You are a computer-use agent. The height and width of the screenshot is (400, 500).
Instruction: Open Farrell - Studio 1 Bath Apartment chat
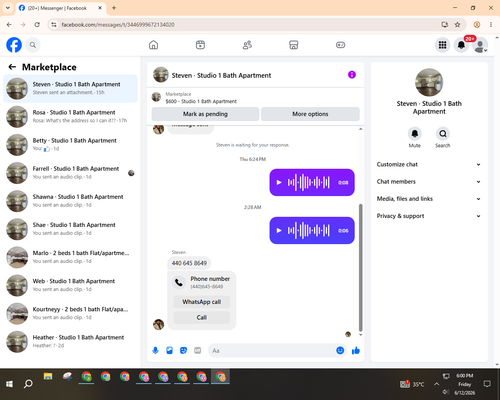(70, 173)
